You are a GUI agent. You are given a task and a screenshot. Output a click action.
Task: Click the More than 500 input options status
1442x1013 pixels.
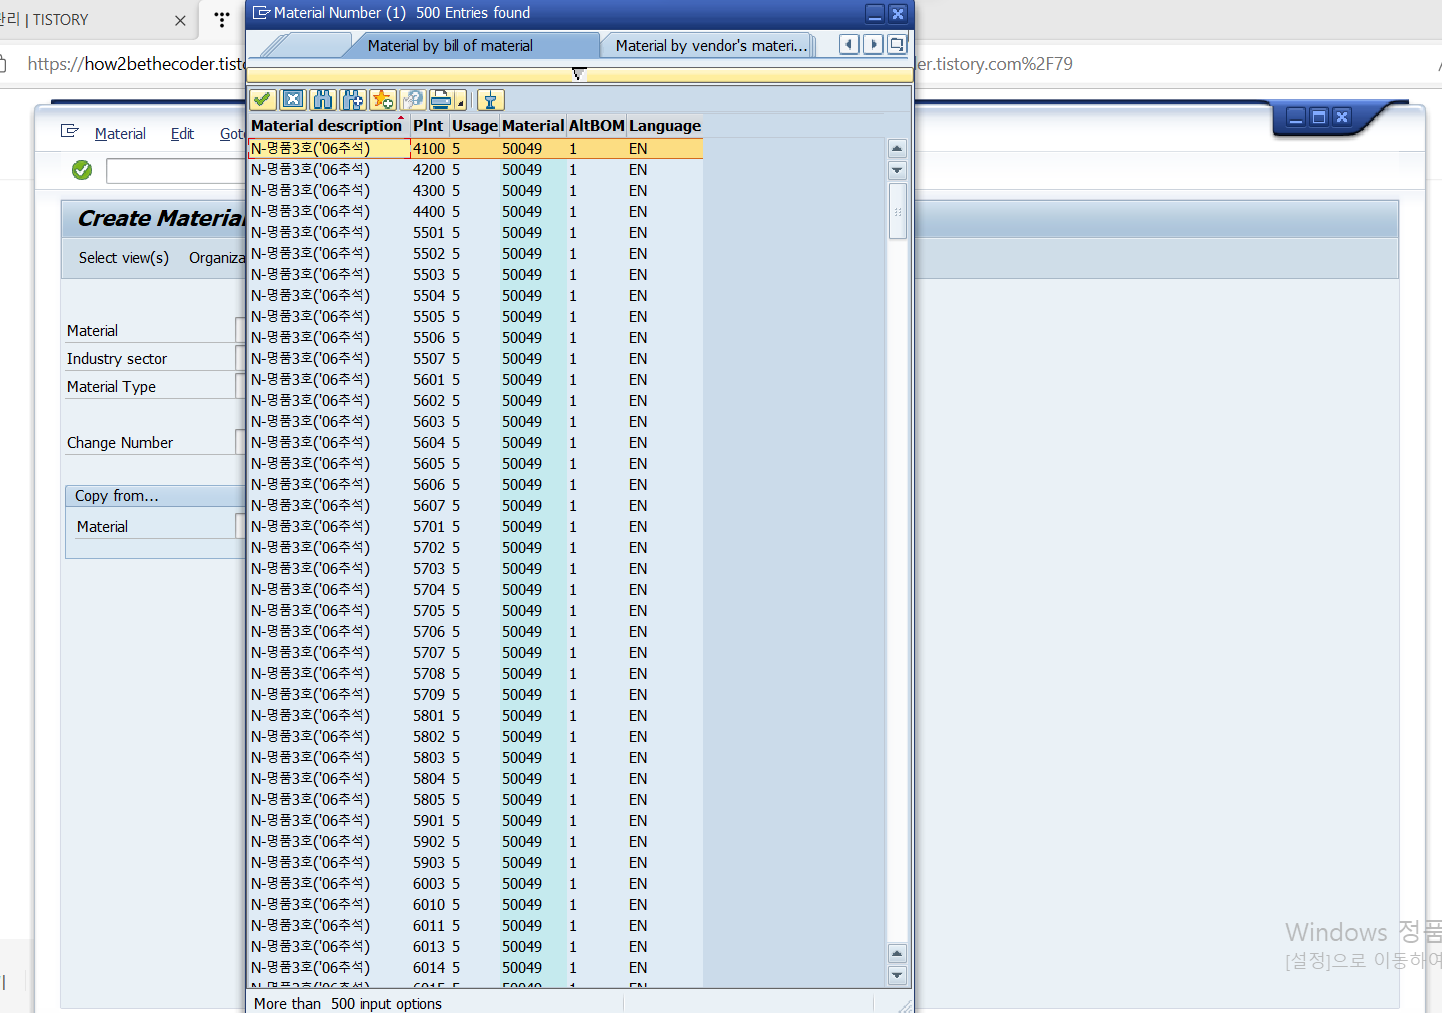pyautogui.click(x=348, y=1003)
